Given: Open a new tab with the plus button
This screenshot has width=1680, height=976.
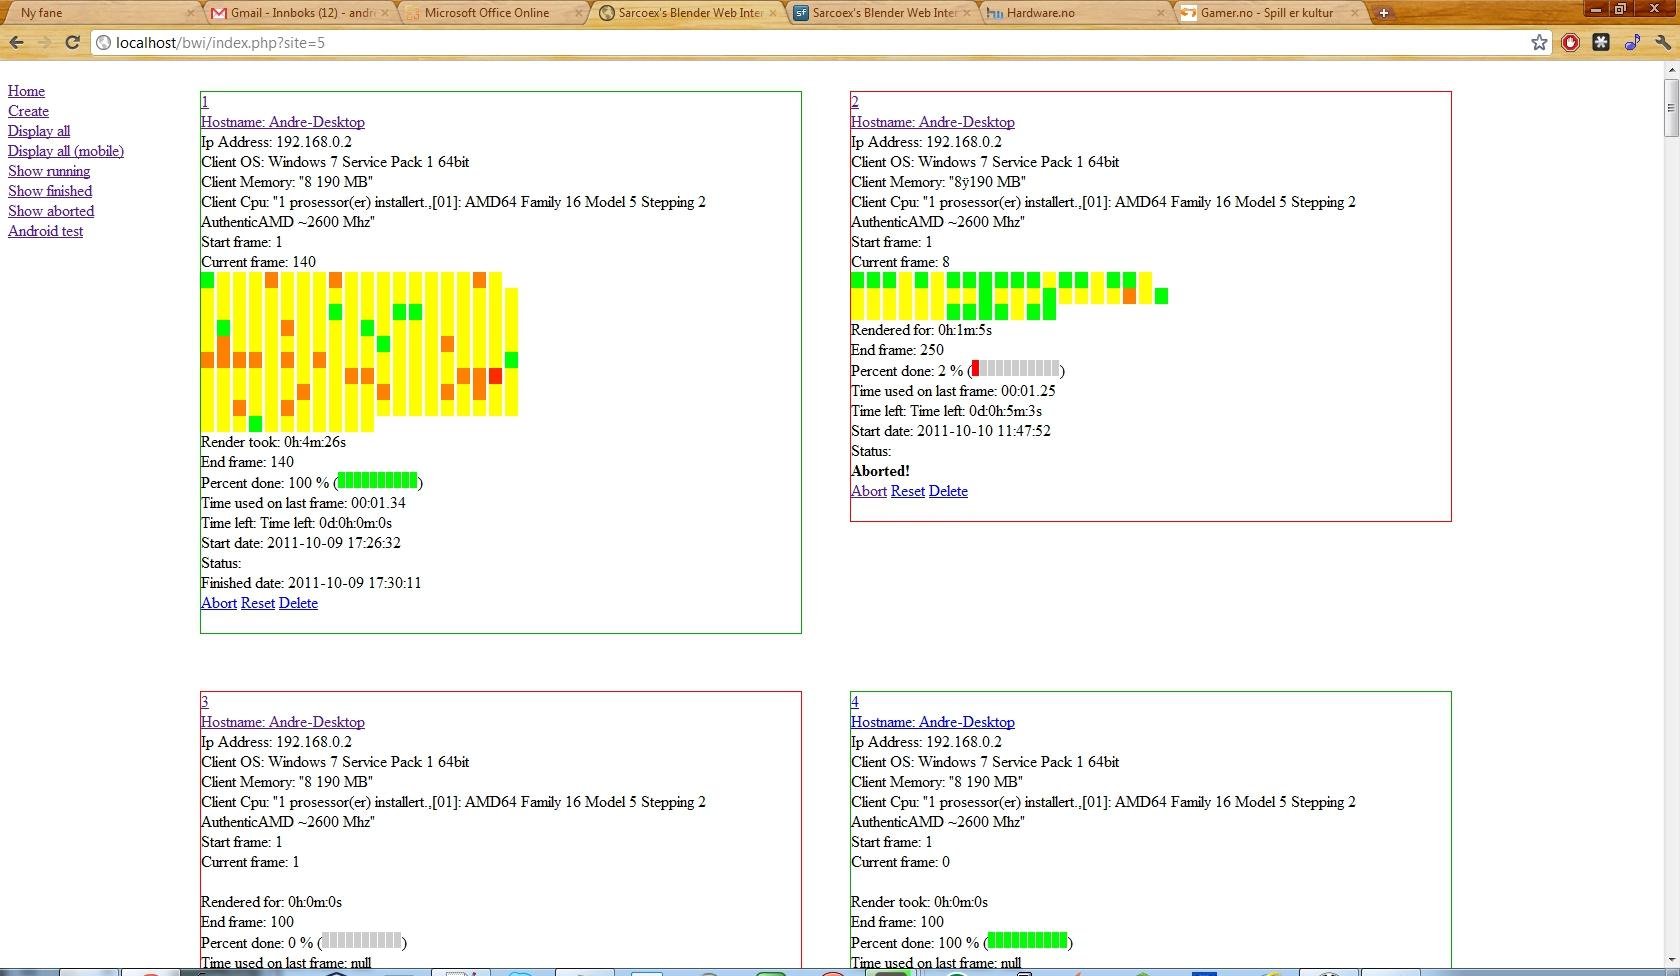Looking at the screenshot, I should click(x=1384, y=13).
